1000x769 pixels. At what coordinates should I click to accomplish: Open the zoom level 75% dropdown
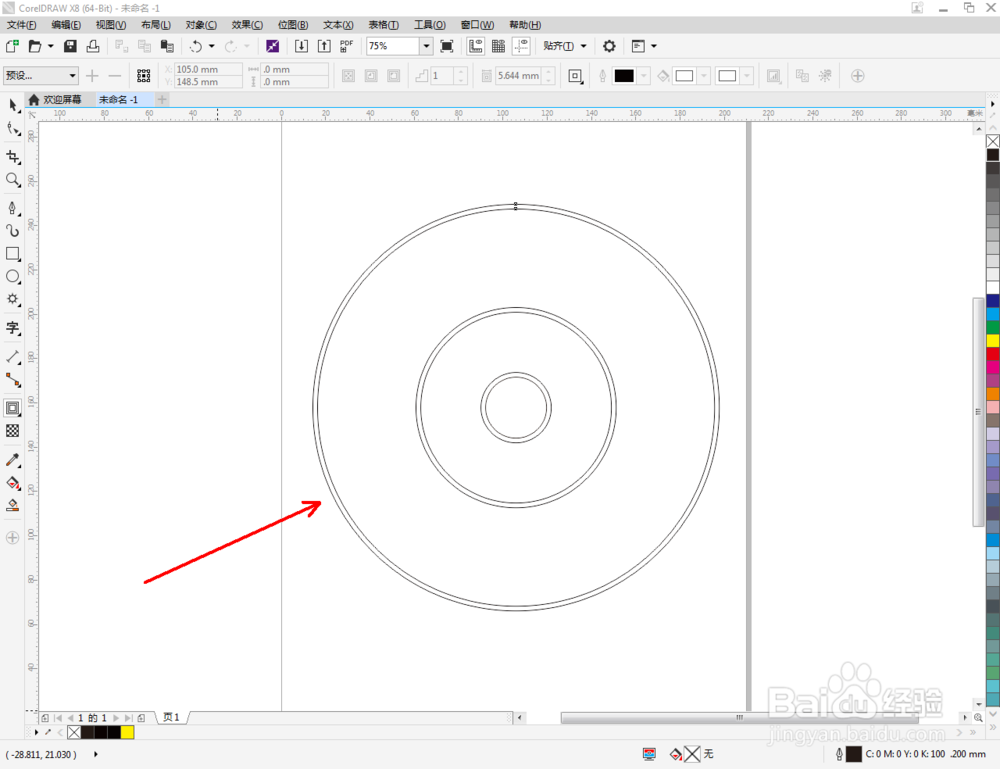426,46
